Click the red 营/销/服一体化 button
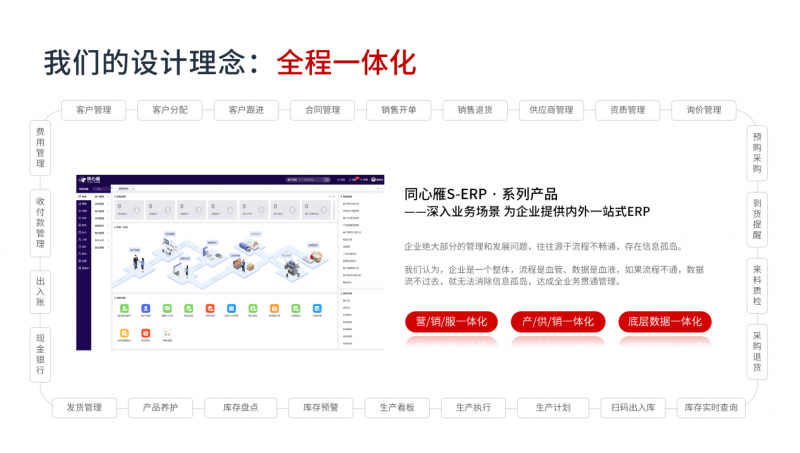Screen dimensions: 800x453 [x=452, y=322]
